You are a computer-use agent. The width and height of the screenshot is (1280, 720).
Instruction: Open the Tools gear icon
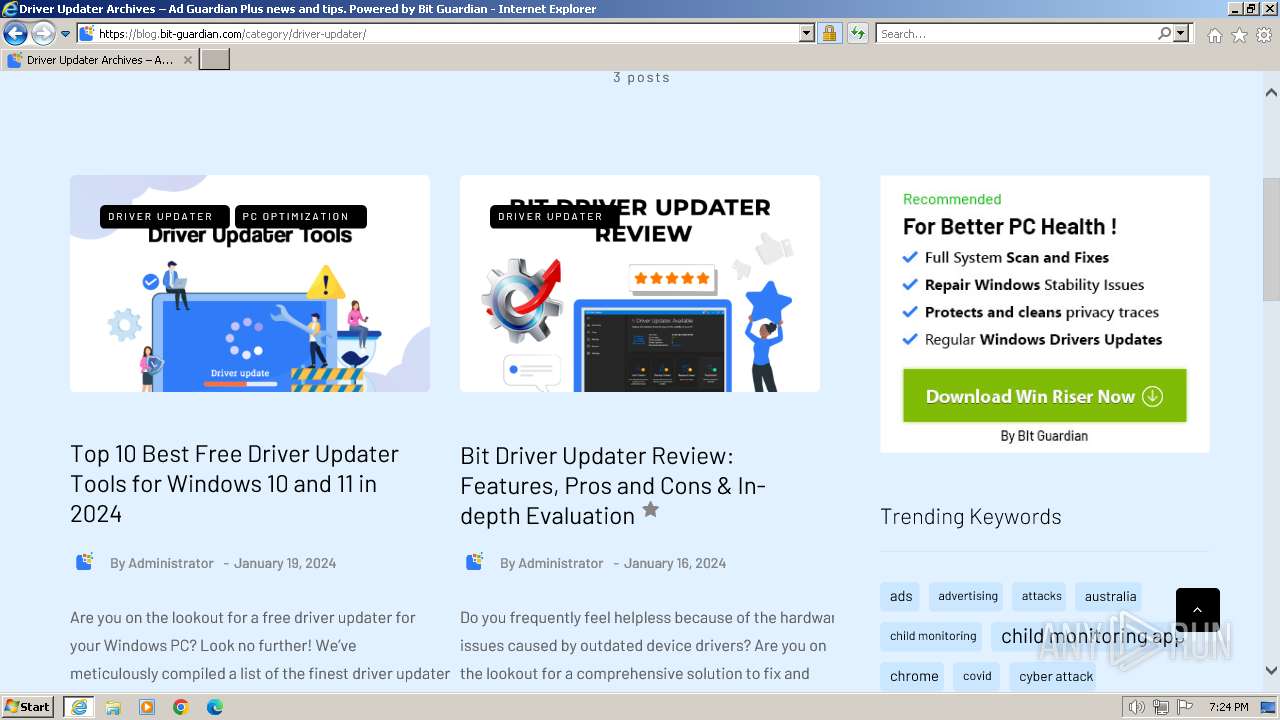(x=1264, y=35)
